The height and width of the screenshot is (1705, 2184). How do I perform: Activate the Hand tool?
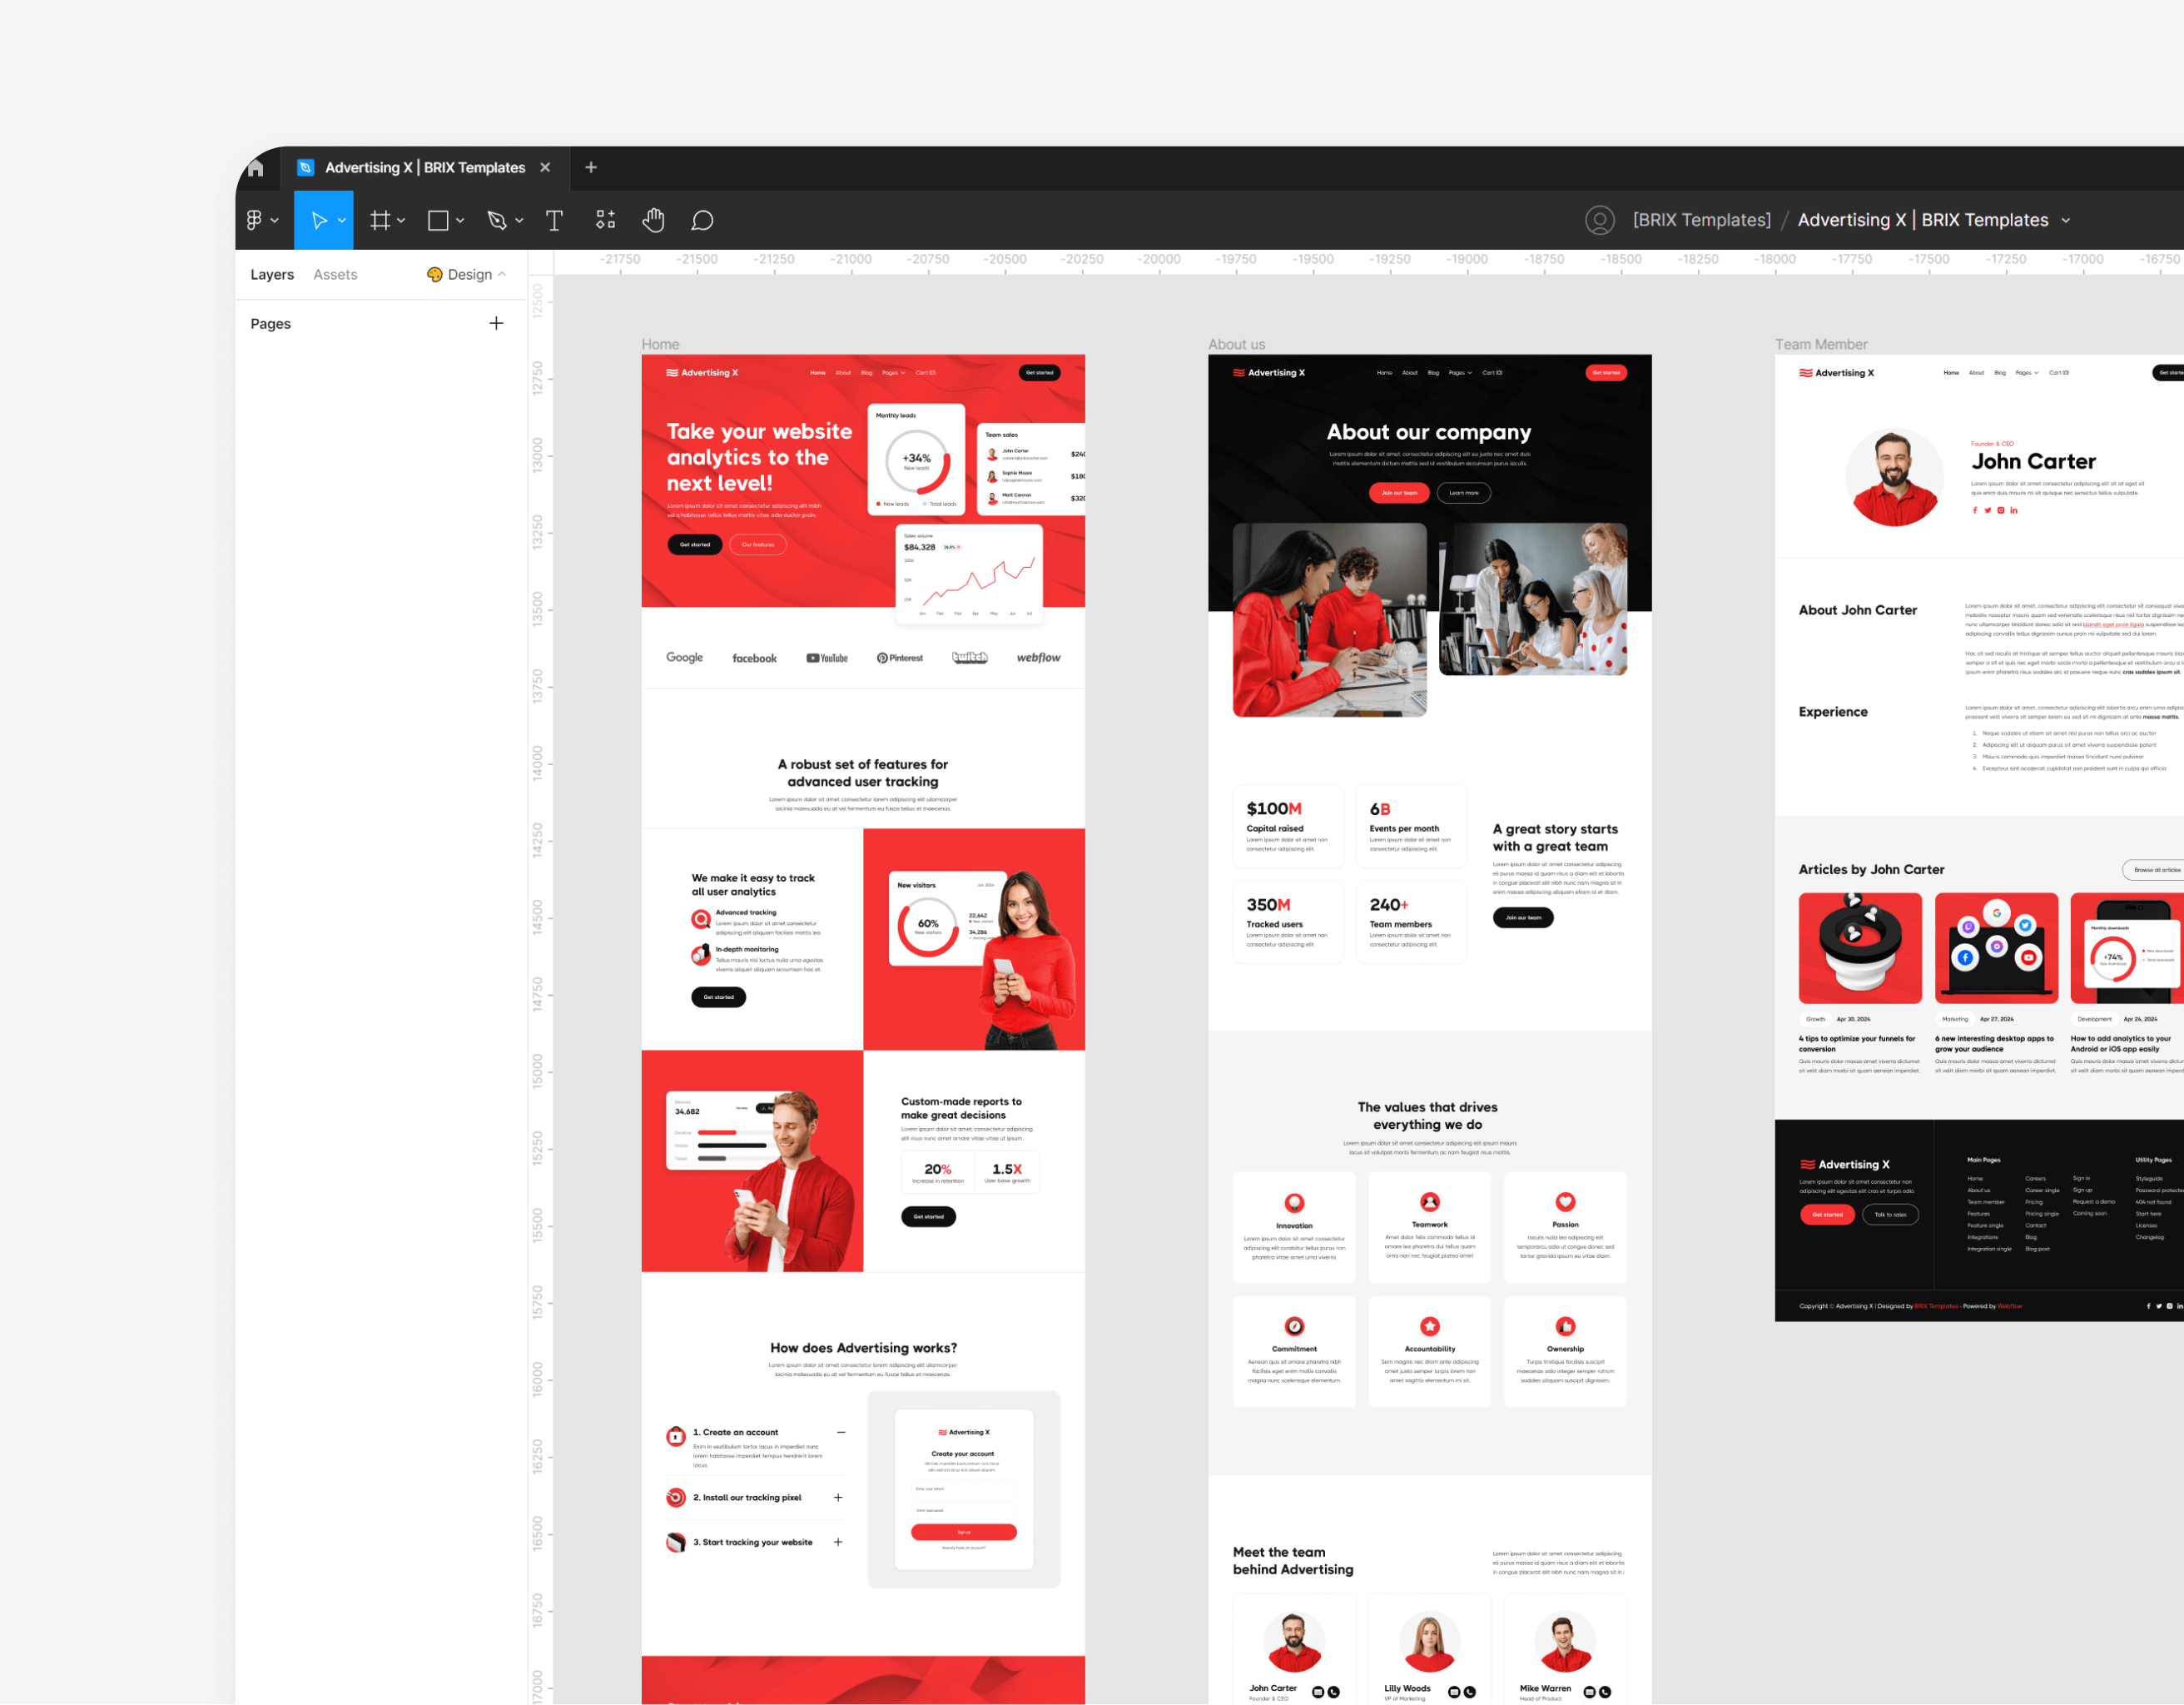[653, 220]
